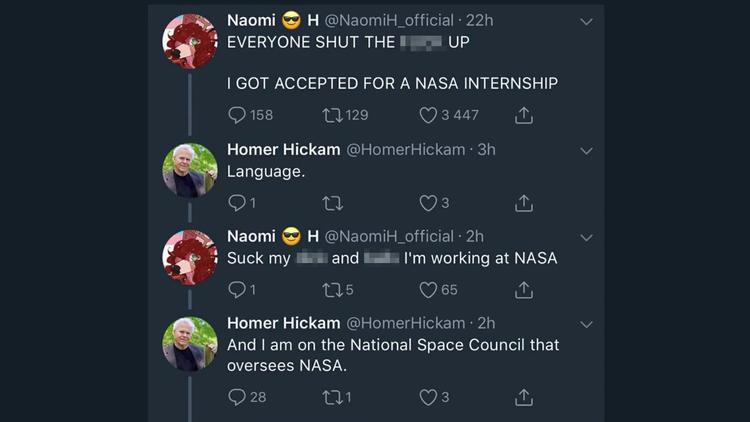Share Homer's National Space Council tweet

click(x=523, y=397)
